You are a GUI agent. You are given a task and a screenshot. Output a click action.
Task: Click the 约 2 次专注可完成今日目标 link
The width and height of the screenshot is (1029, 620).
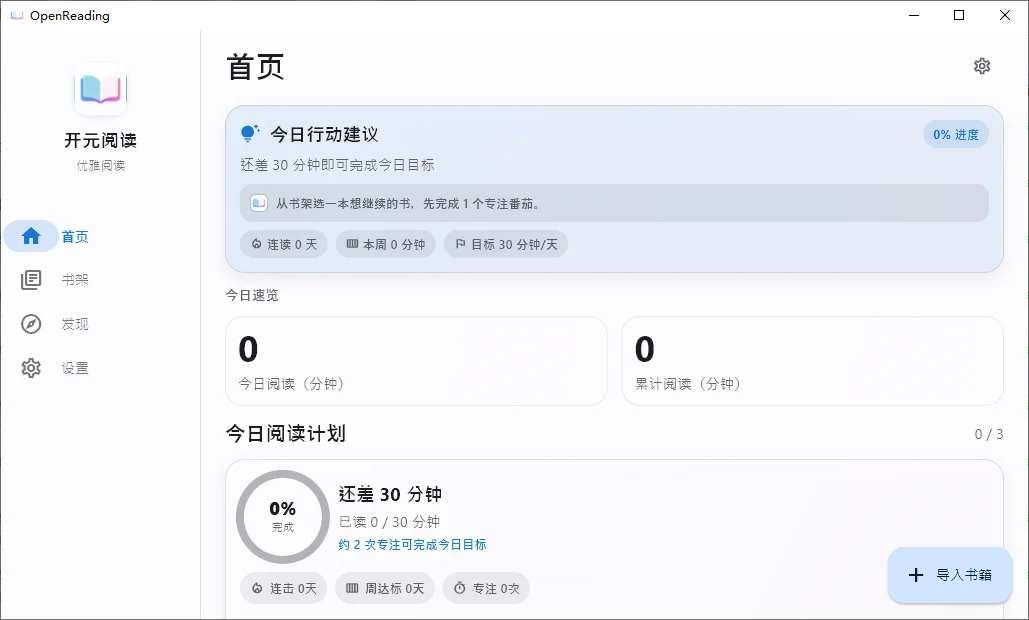click(x=412, y=545)
